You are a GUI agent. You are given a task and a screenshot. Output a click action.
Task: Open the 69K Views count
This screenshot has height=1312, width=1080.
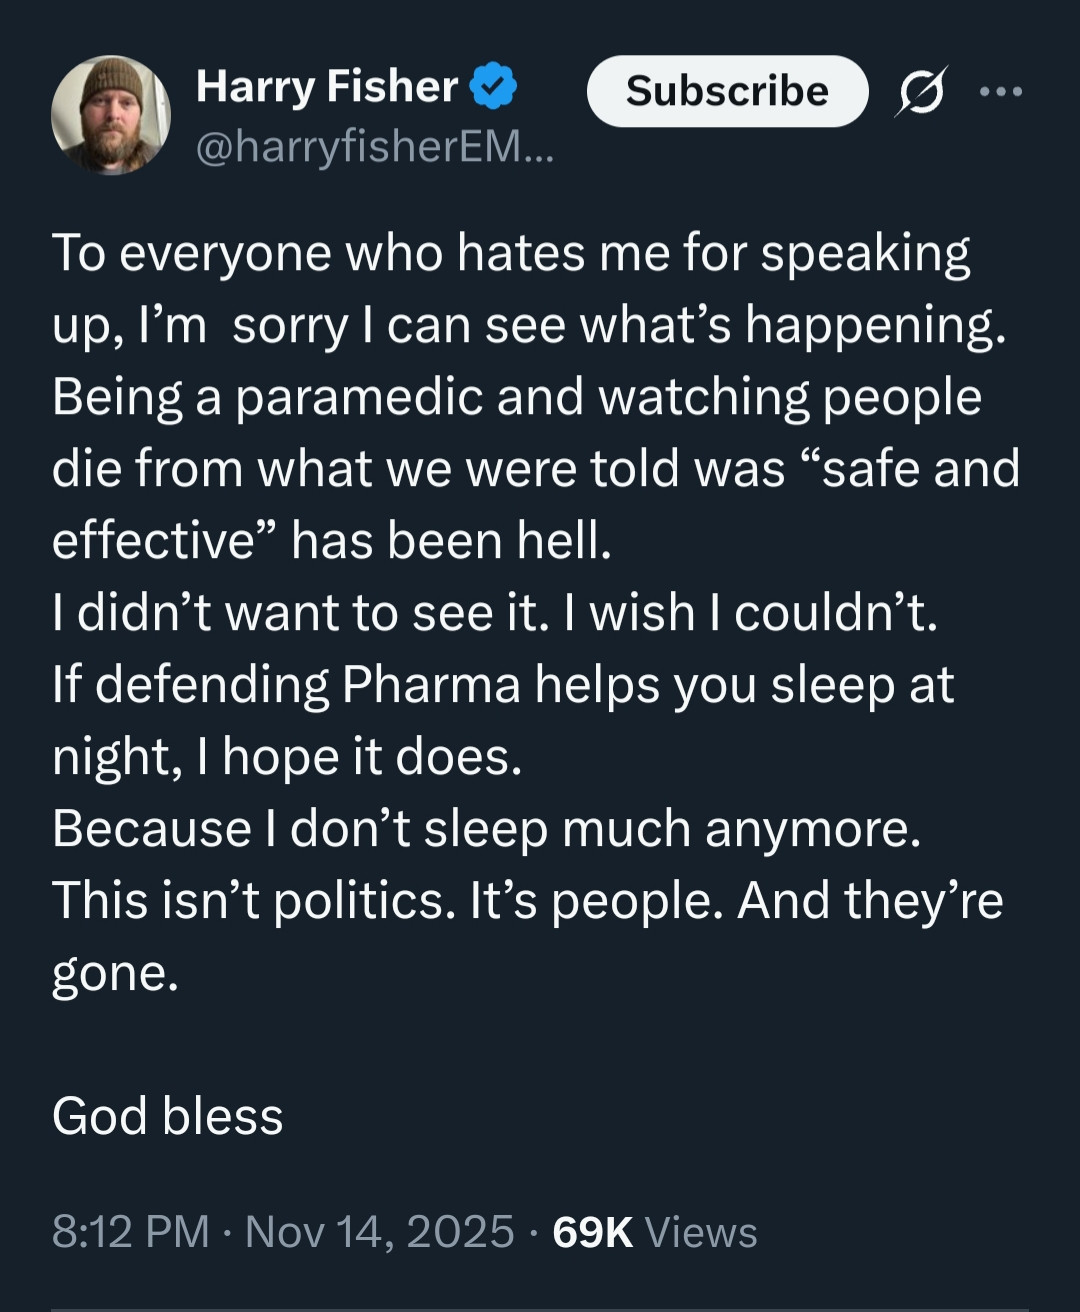(592, 1231)
